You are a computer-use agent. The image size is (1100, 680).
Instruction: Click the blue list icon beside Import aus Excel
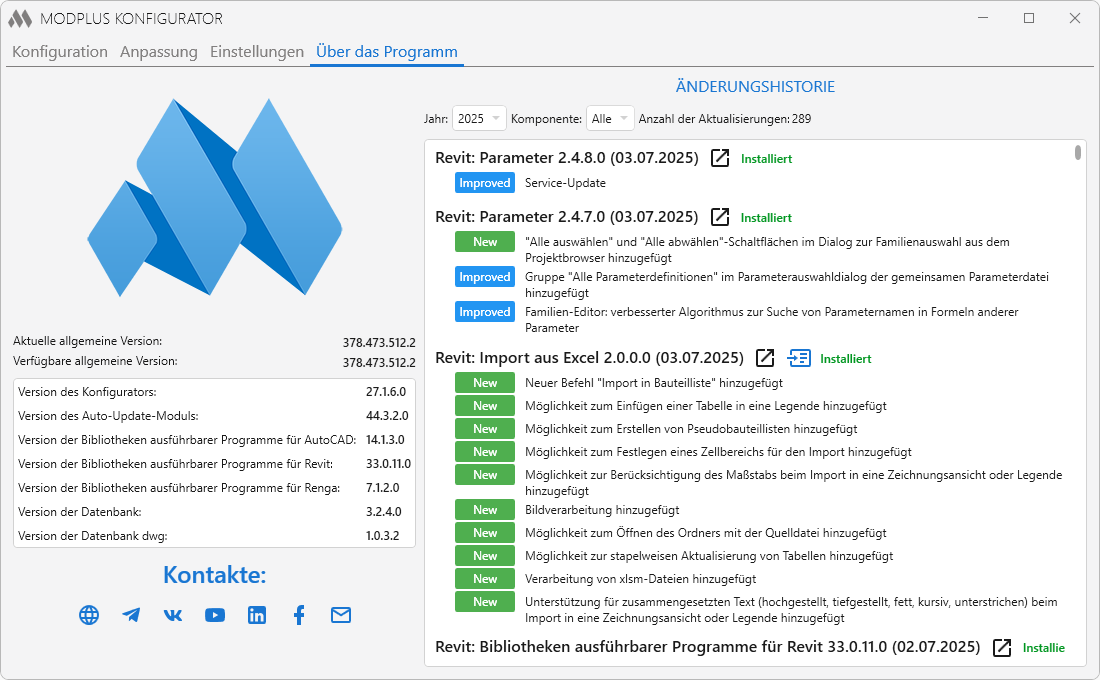tap(799, 358)
